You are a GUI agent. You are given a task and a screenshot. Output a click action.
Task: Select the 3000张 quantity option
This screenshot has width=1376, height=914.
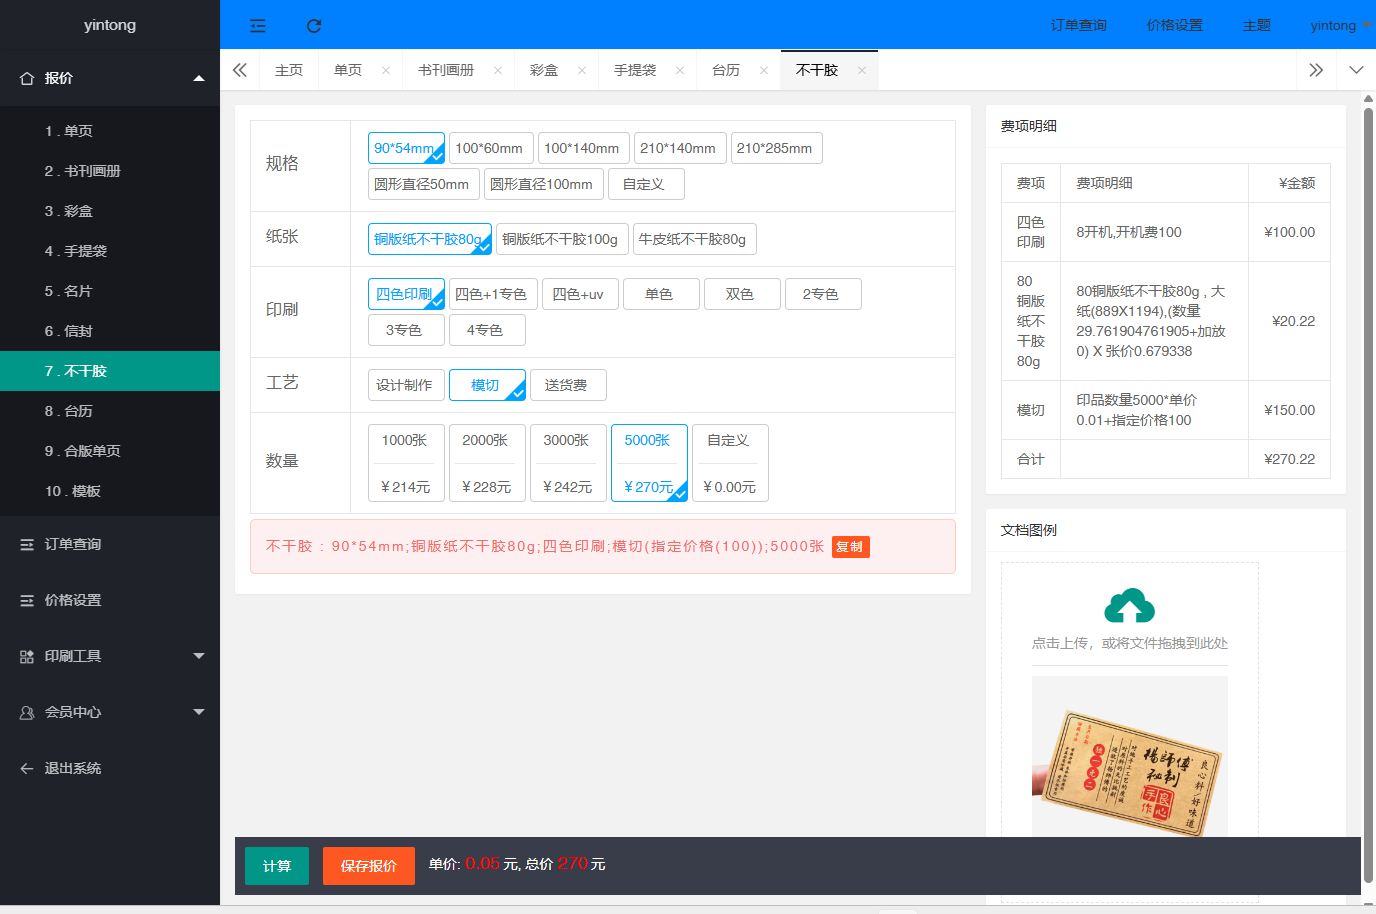click(568, 463)
